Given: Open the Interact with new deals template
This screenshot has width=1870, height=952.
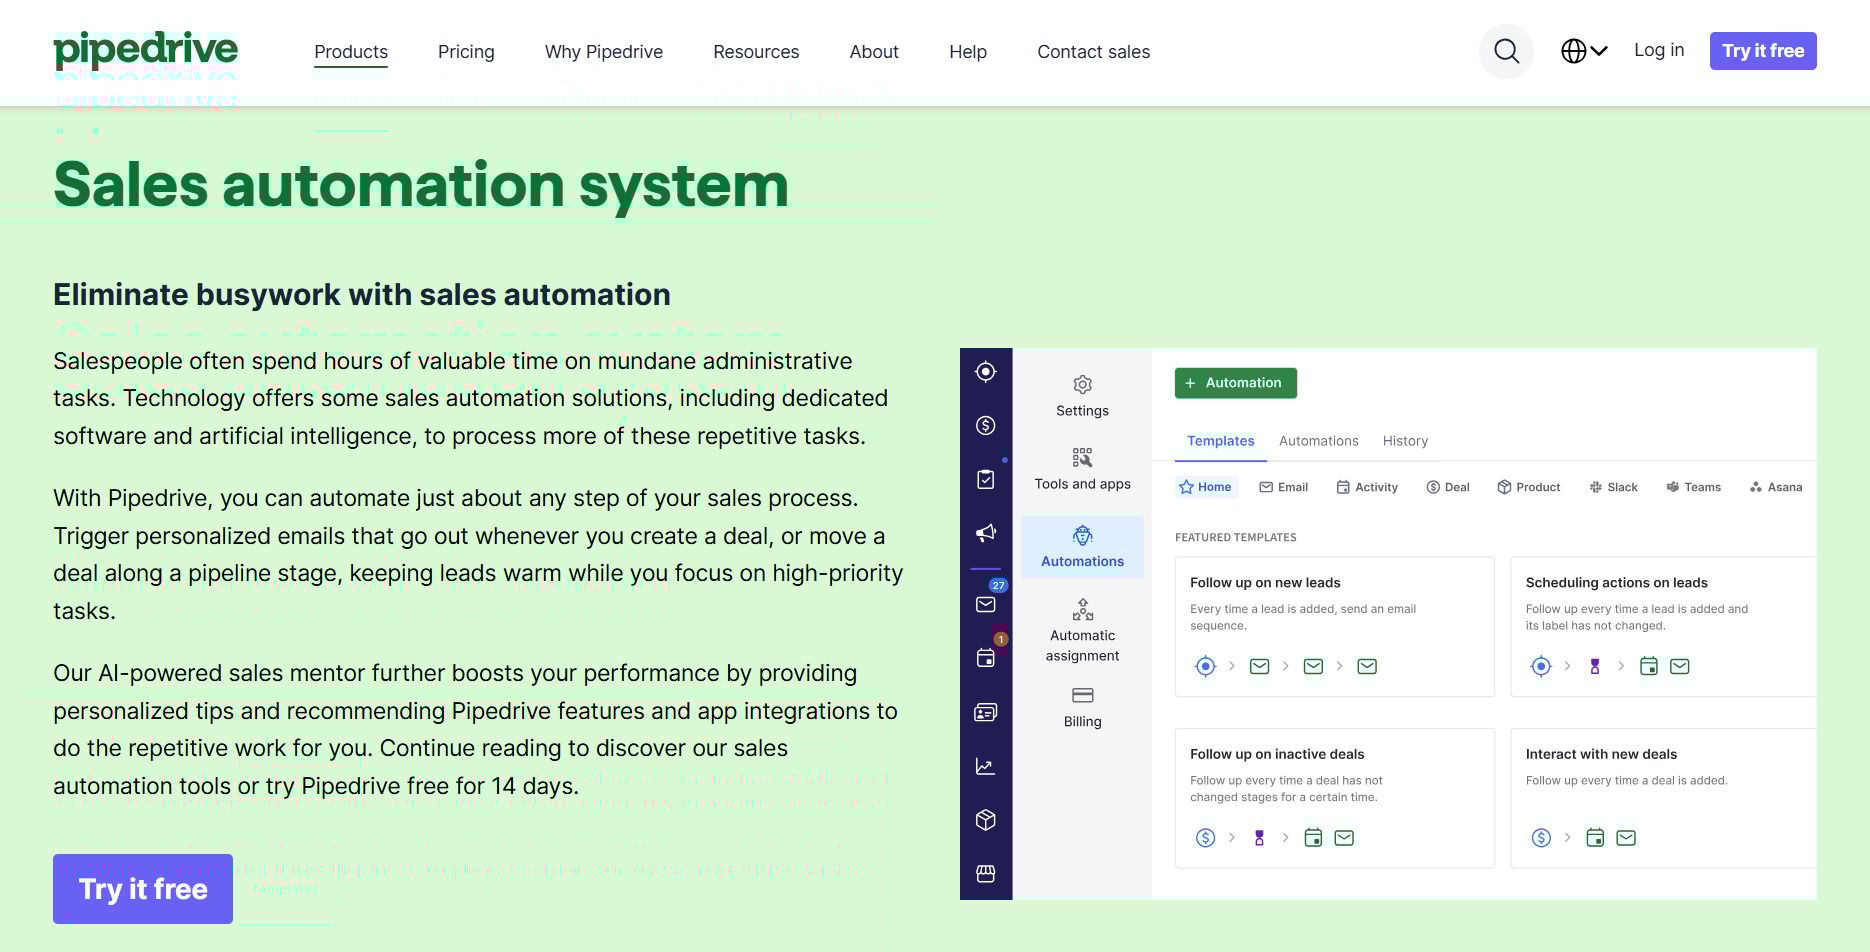Looking at the screenshot, I should coord(1664,799).
